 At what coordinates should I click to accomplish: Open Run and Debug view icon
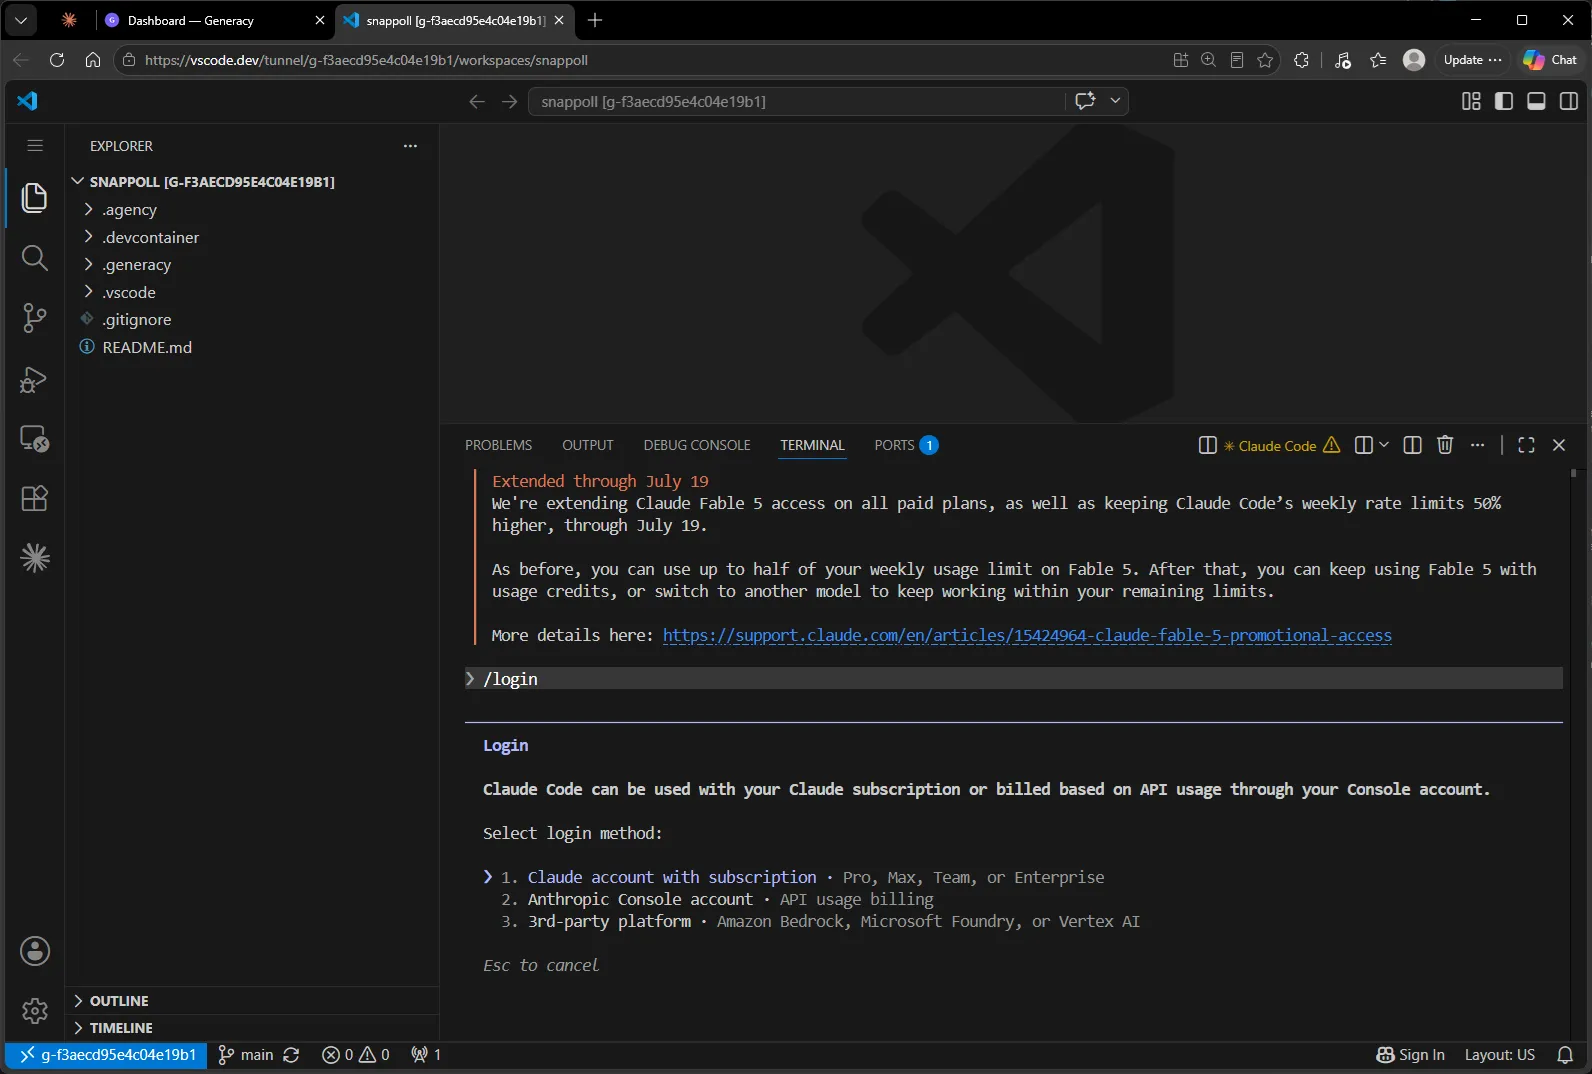[x=35, y=379]
